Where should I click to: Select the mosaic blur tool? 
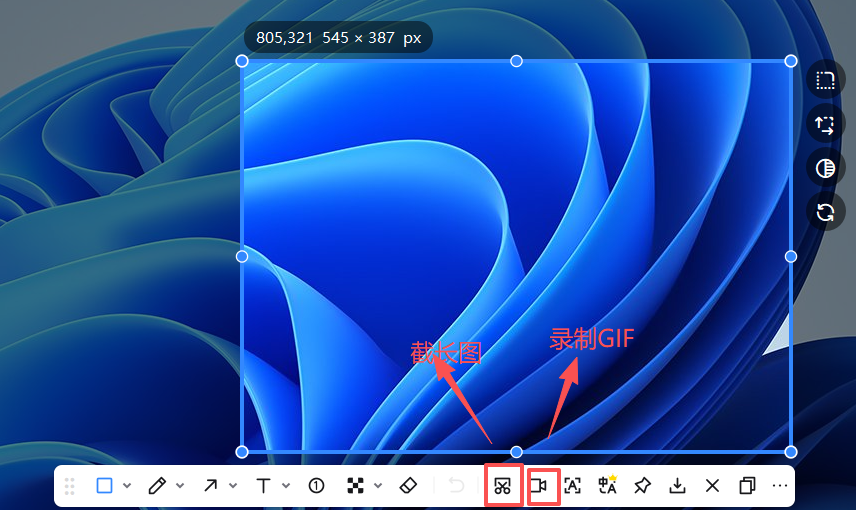tap(355, 485)
